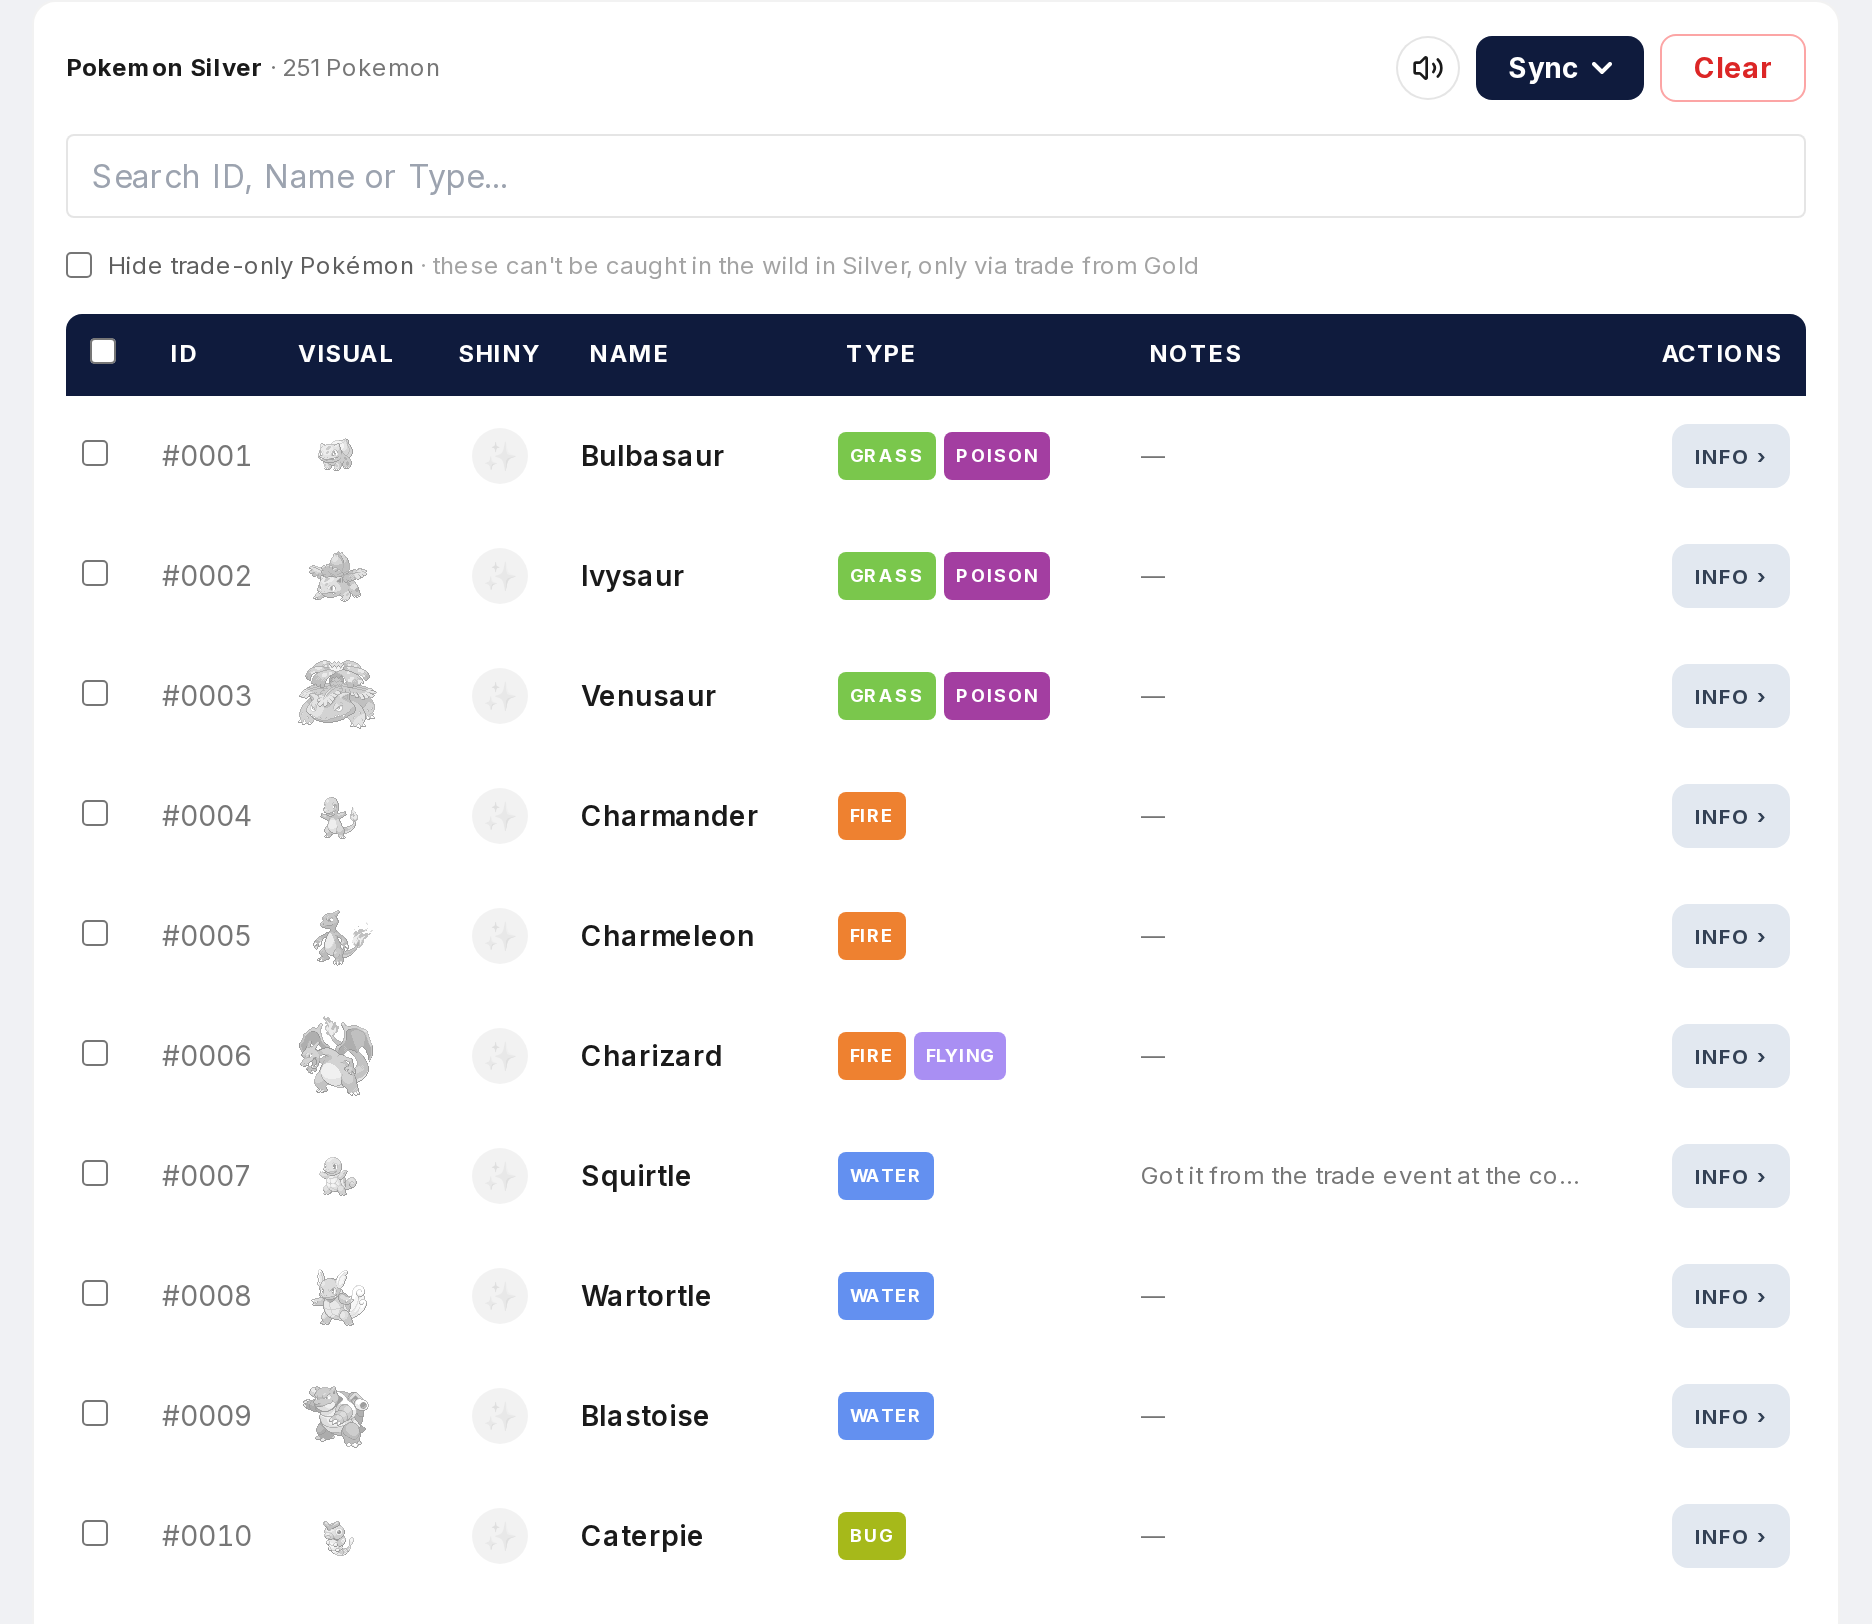Toggle shiny sparkle icon for Ivysaur
Screen dimensions: 1872x1624
[x=500, y=576]
